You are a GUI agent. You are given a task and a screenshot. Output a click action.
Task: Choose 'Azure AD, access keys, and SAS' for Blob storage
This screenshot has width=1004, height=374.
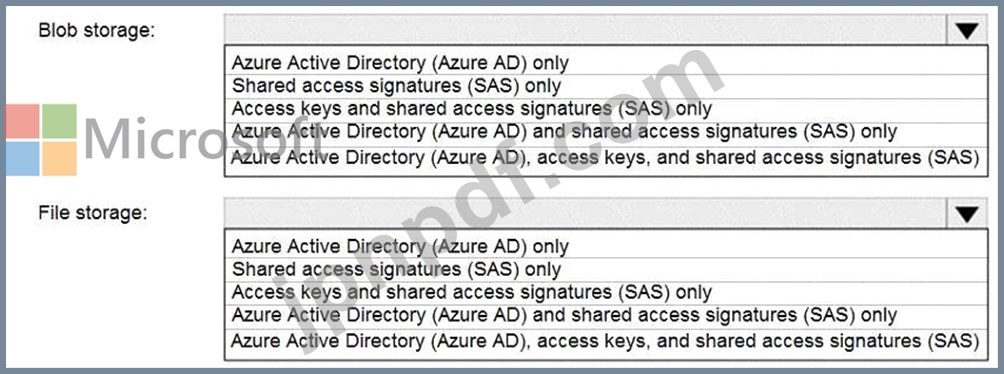pos(606,158)
